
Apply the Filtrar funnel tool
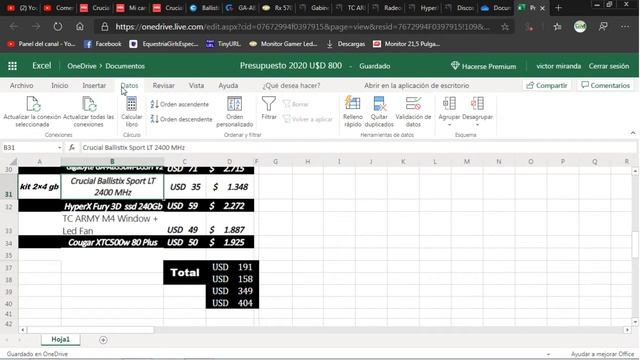pyautogui.click(x=269, y=108)
